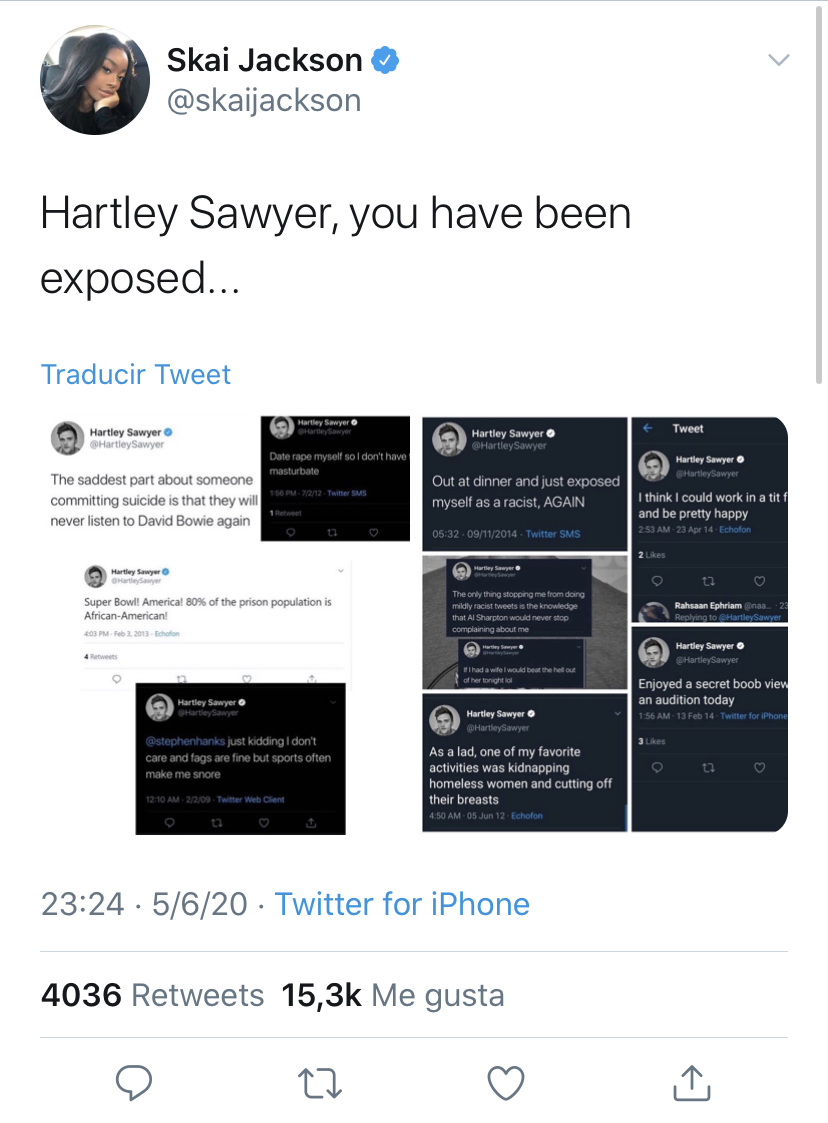This screenshot has height=1123, width=828.
Task: Open the 'As a lad' tweet screenshot
Action: tap(524, 762)
